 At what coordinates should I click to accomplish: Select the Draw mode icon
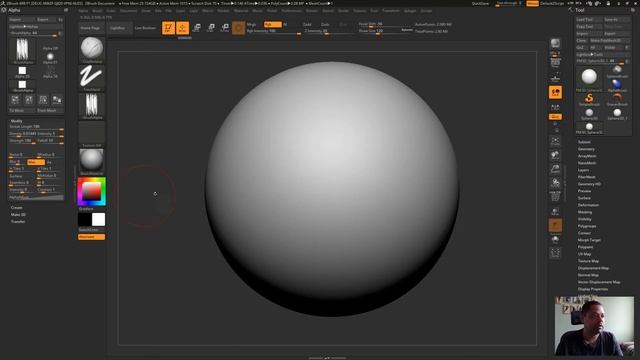pyautogui.click(x=182, y=28)
